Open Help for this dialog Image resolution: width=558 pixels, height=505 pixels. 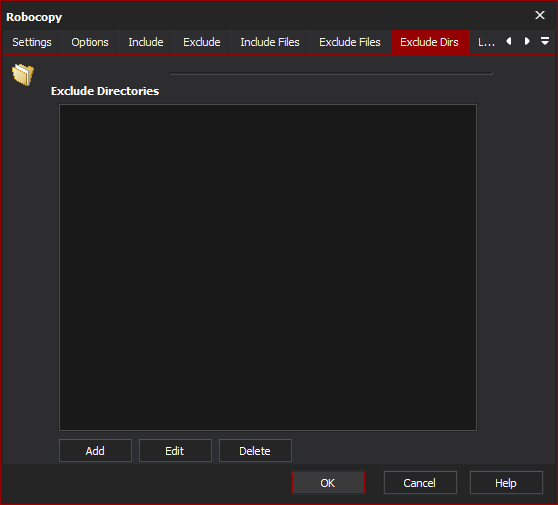[506, 483]
